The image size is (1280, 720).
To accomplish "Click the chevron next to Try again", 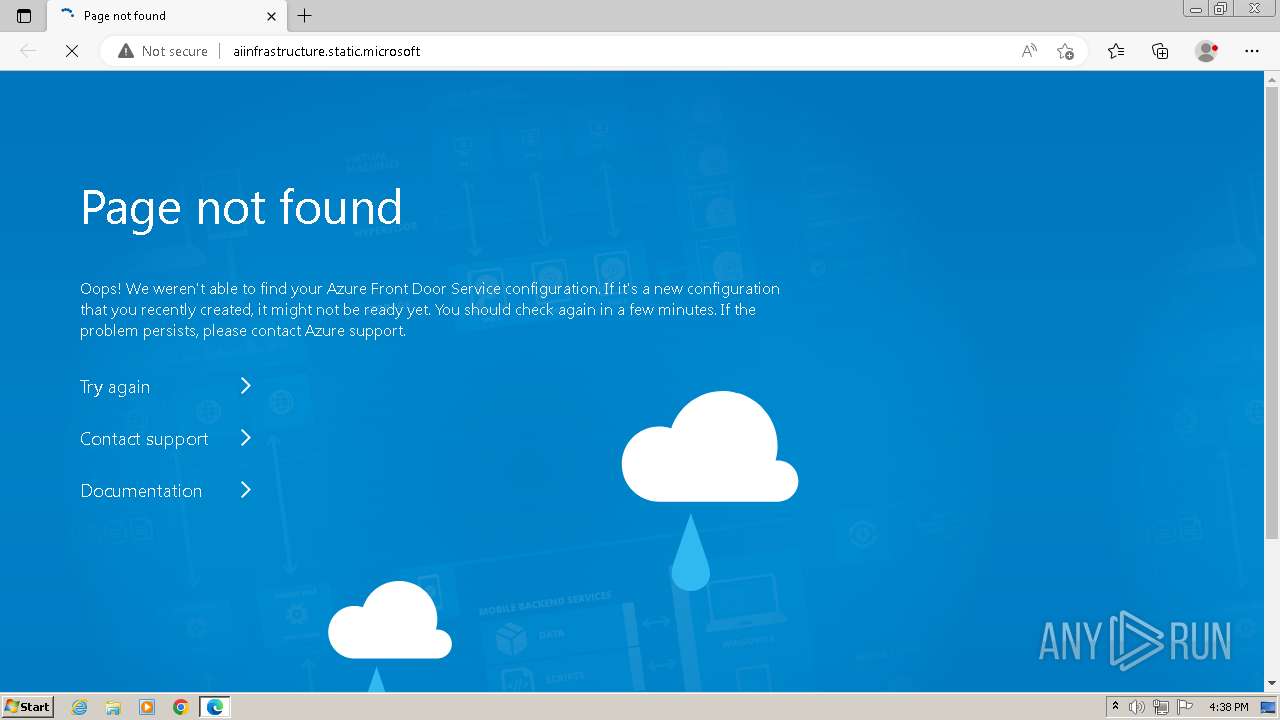I will (246, 386).
